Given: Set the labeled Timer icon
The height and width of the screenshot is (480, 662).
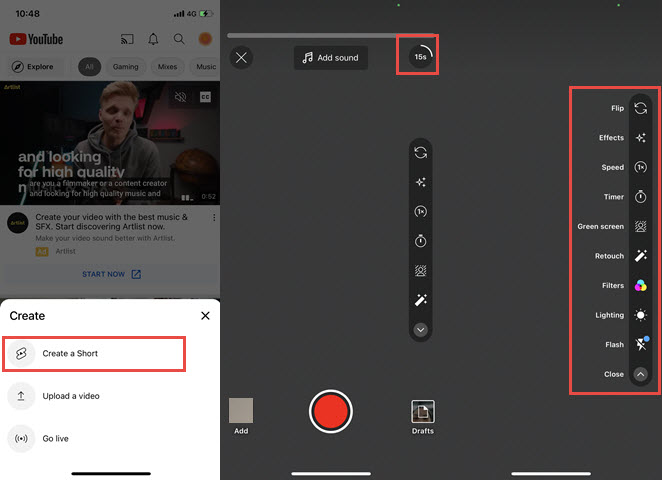Looking at the screenshot, I should pos(640,197).
